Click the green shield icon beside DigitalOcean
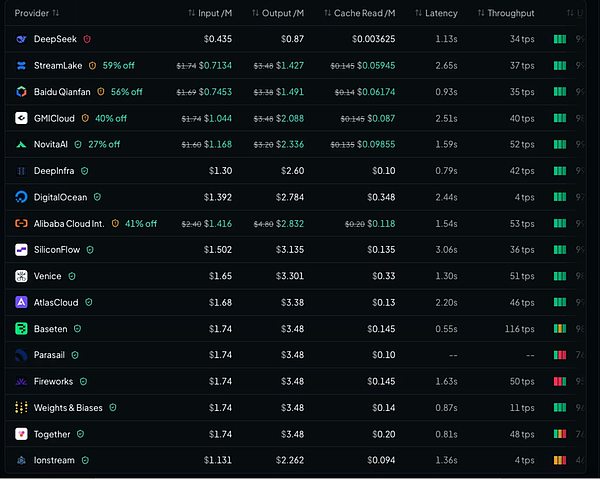The width and height of the screenshot is (600, 479). 97,197
